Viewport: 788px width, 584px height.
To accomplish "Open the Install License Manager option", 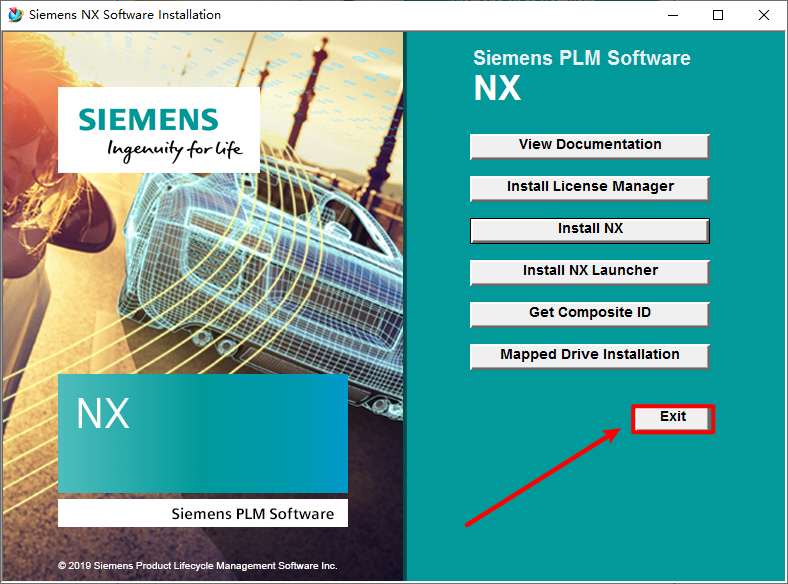I will click(589, 187).
